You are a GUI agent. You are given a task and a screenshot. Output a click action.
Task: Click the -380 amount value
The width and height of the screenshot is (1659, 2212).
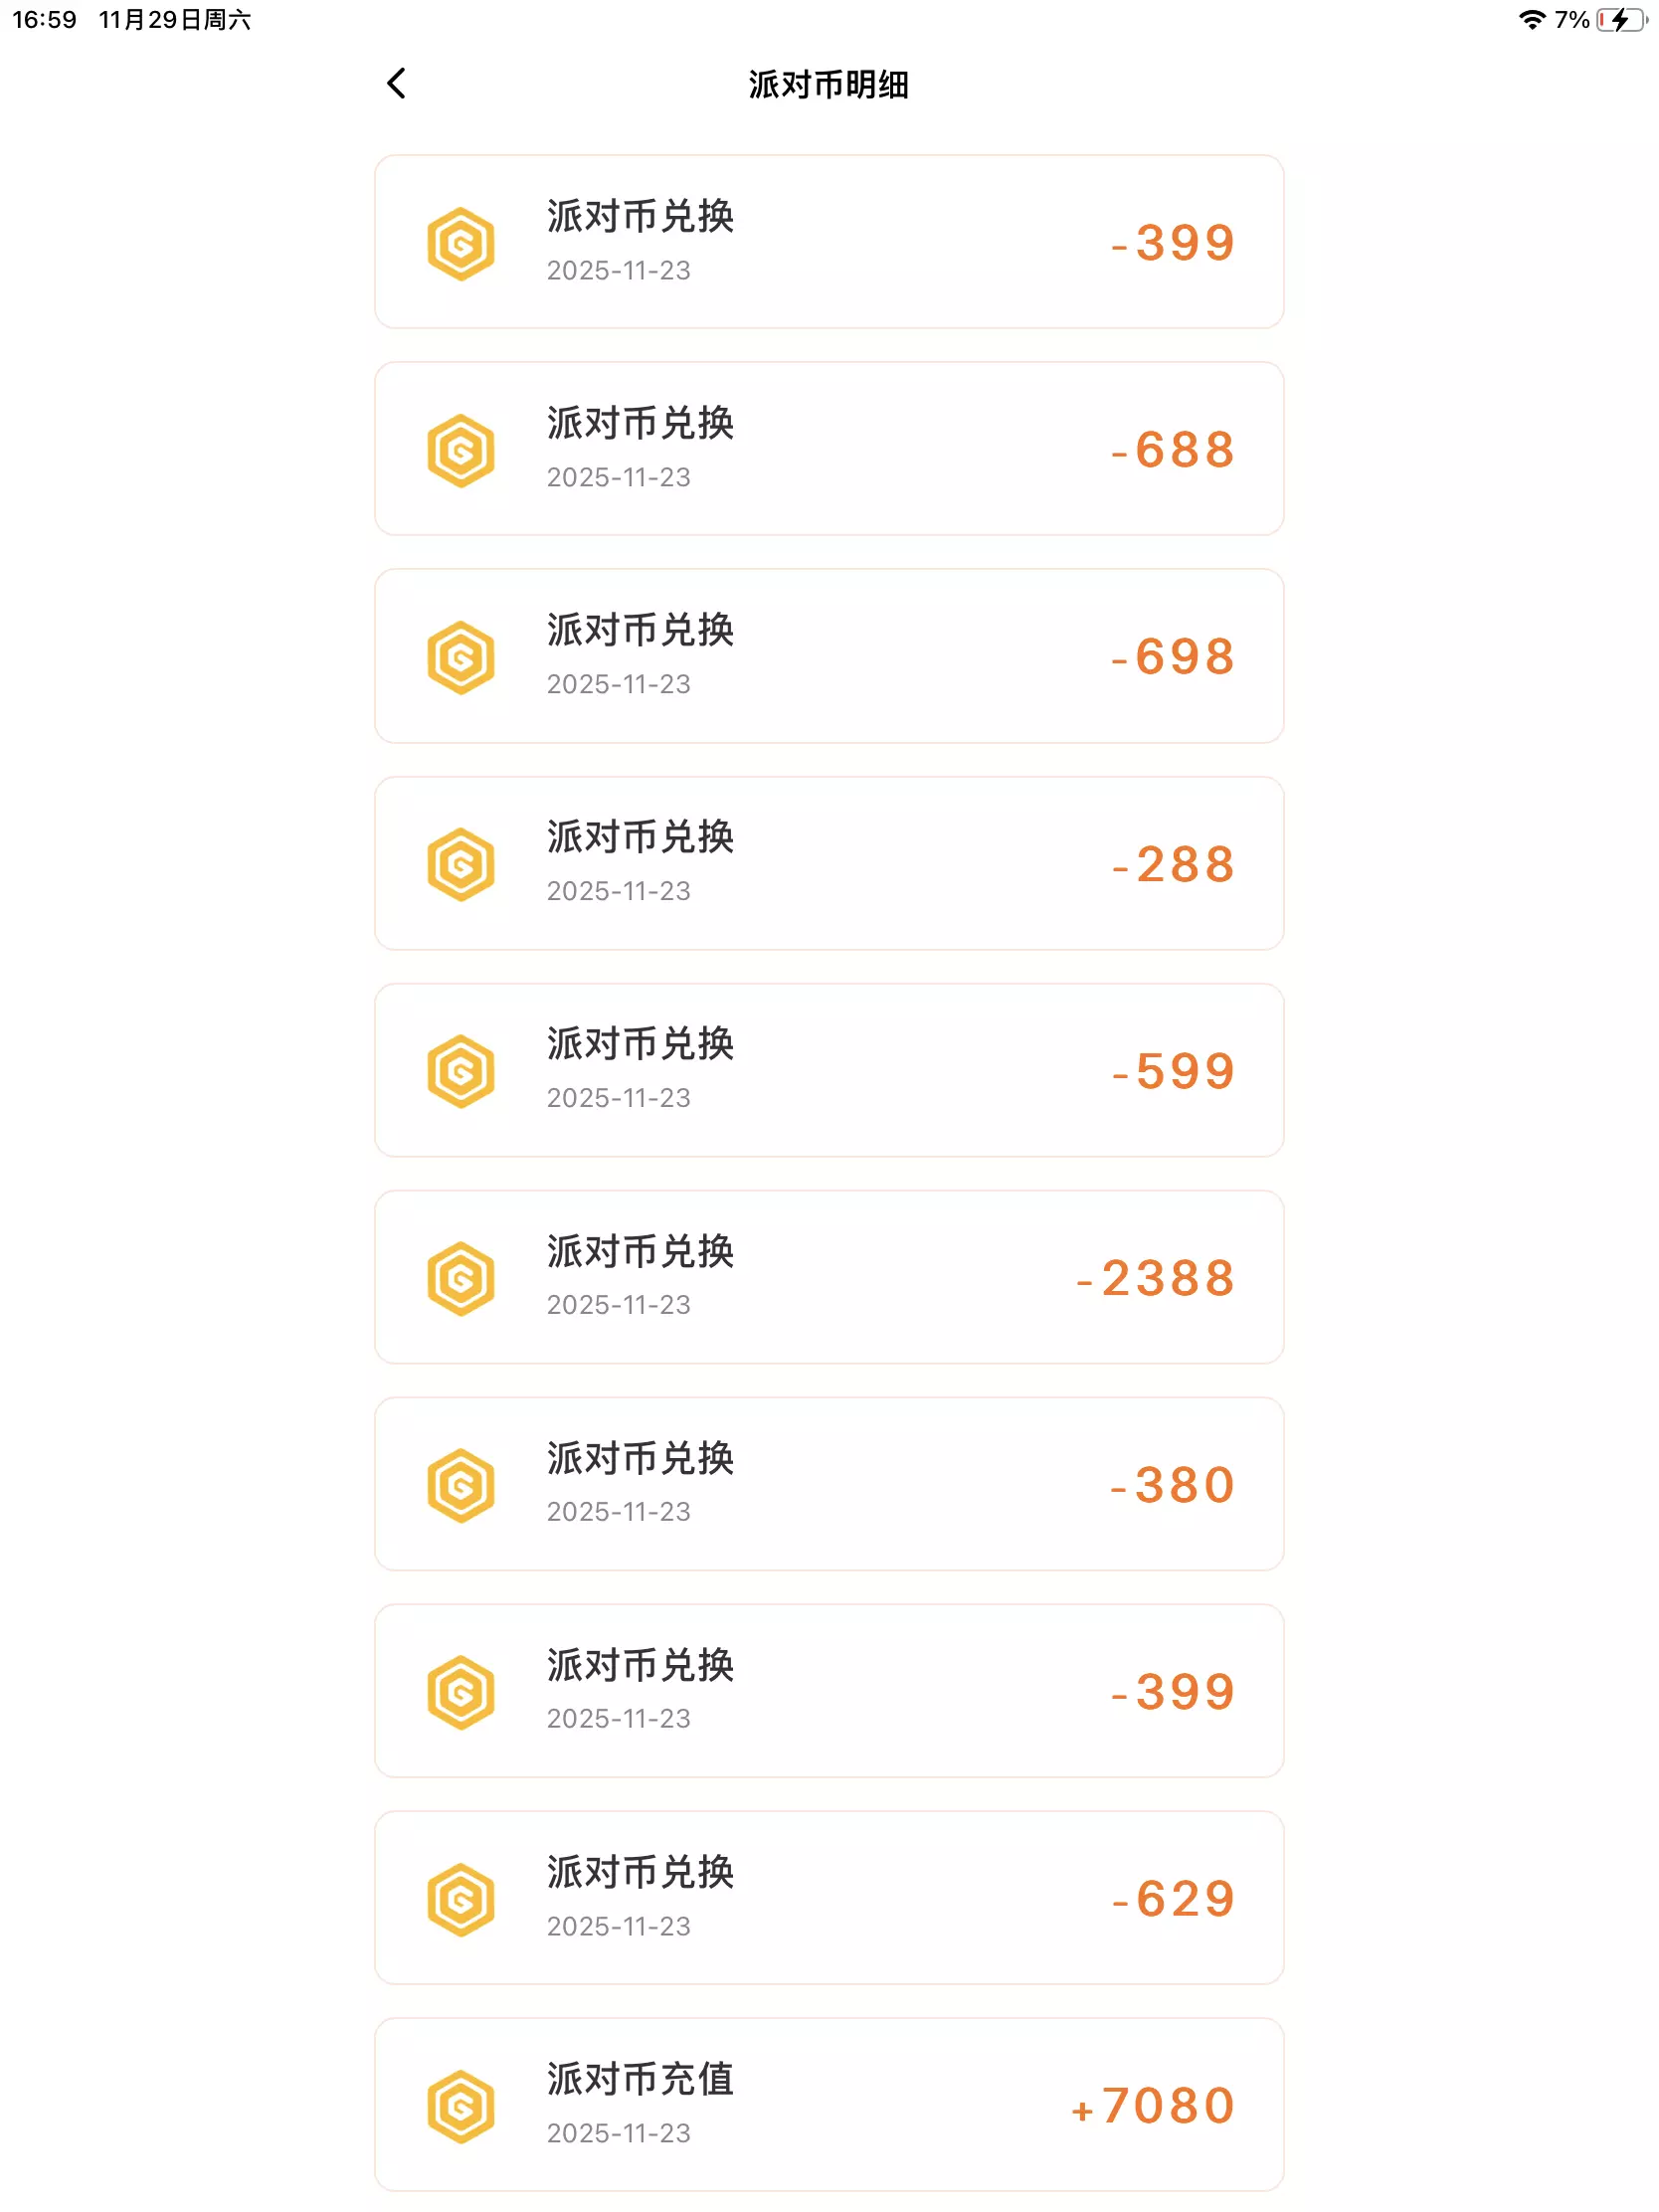[x=1174, y=1486]
